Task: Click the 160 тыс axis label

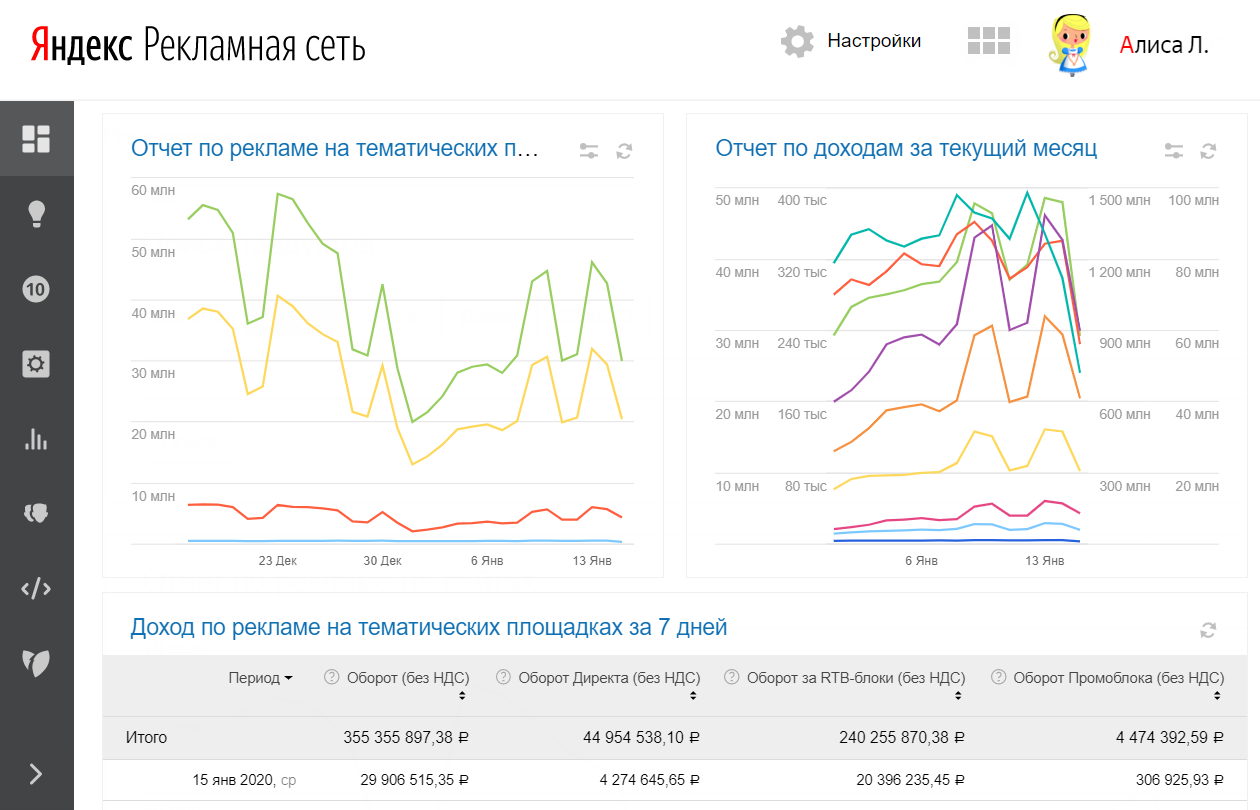Action: (x=802, y=415)
